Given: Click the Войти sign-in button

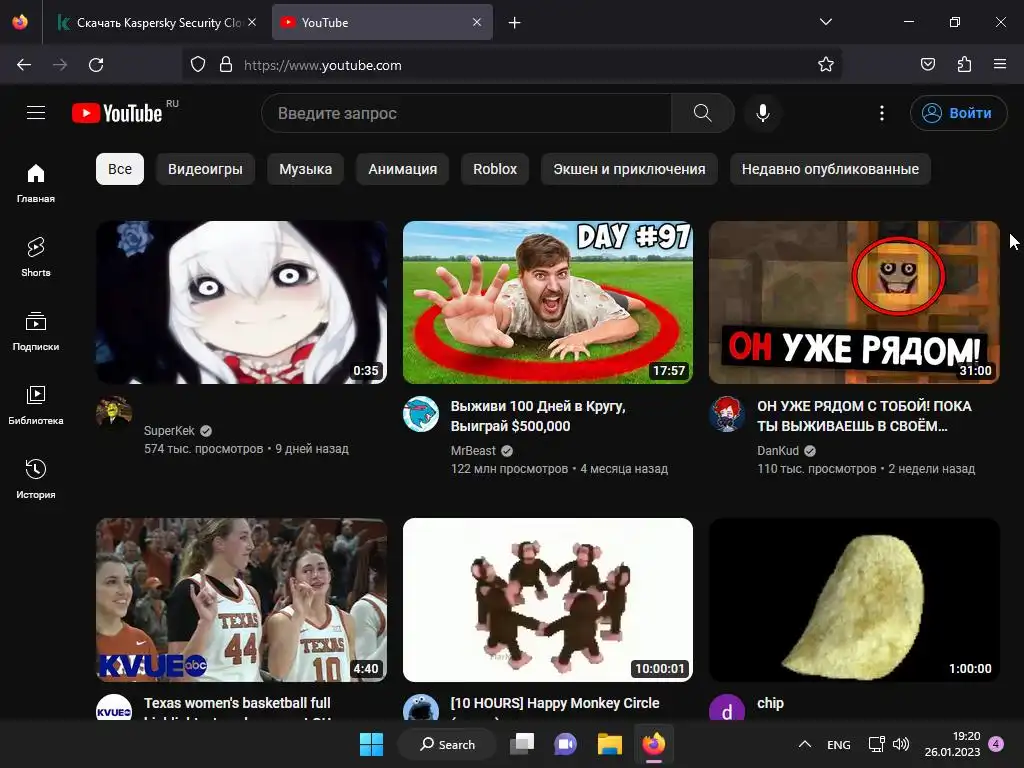Looking at the screenshot, I should pyautogui.click(x=958, y=113).
